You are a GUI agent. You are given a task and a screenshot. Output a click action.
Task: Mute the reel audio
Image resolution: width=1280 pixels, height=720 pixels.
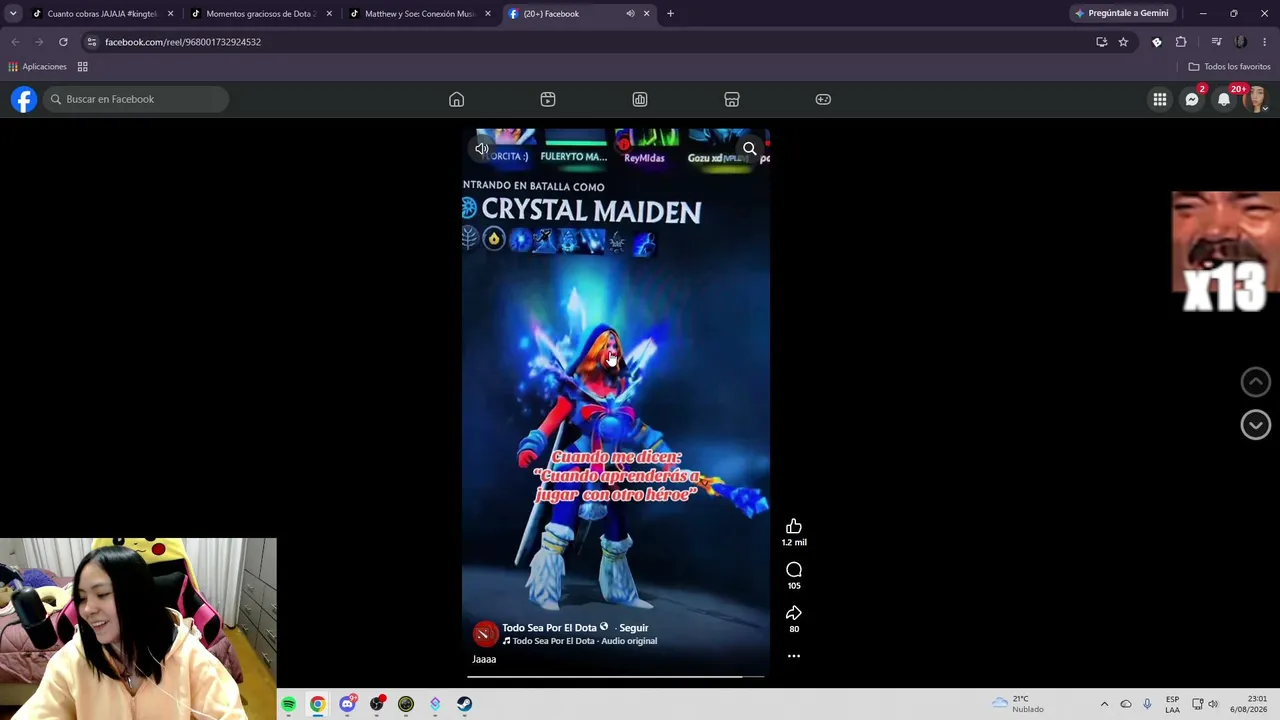482,149
